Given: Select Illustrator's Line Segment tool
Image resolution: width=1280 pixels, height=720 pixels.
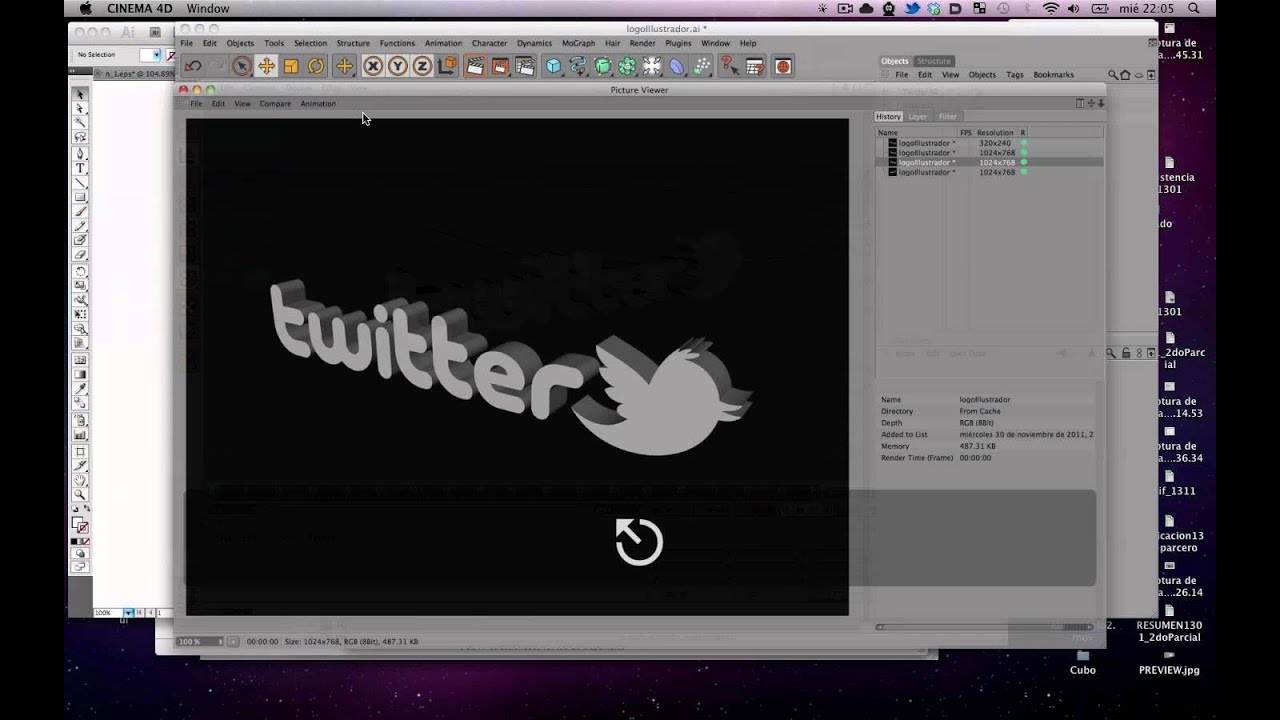Looking at the screenshot, I should 81,183.
